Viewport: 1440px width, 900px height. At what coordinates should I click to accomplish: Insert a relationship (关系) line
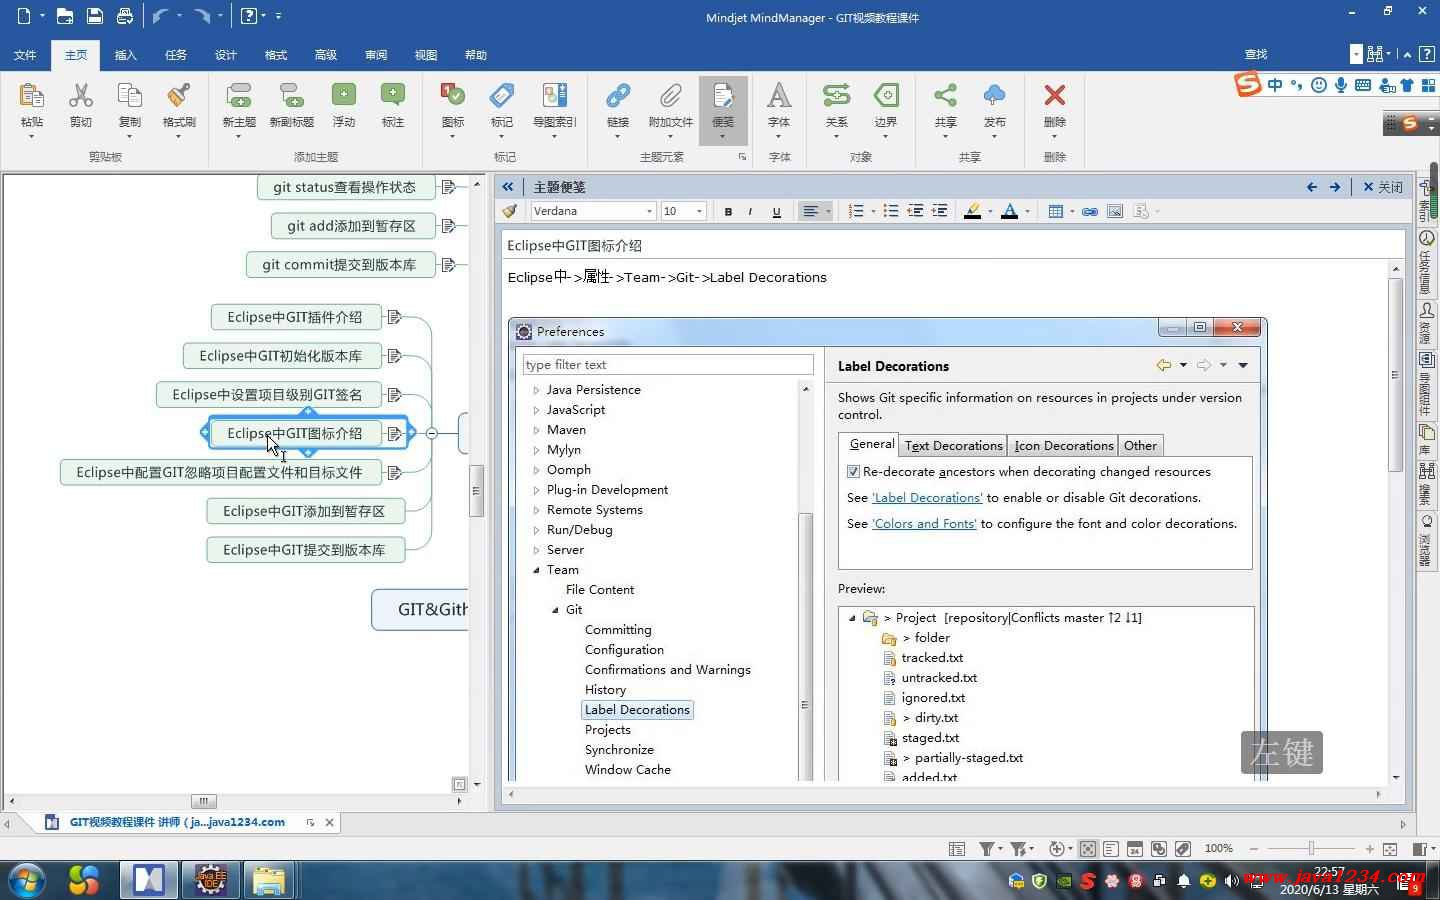tap(836, 95)
